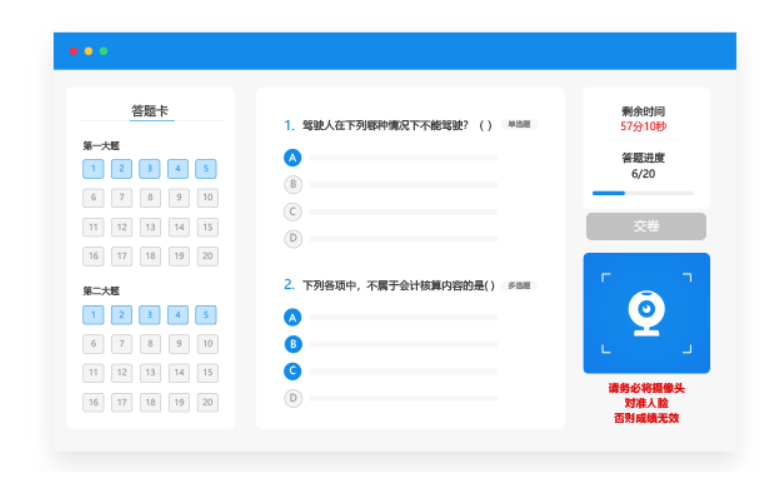Check option D for question 2
Screen dimensions: 775x496
point(293,398)
